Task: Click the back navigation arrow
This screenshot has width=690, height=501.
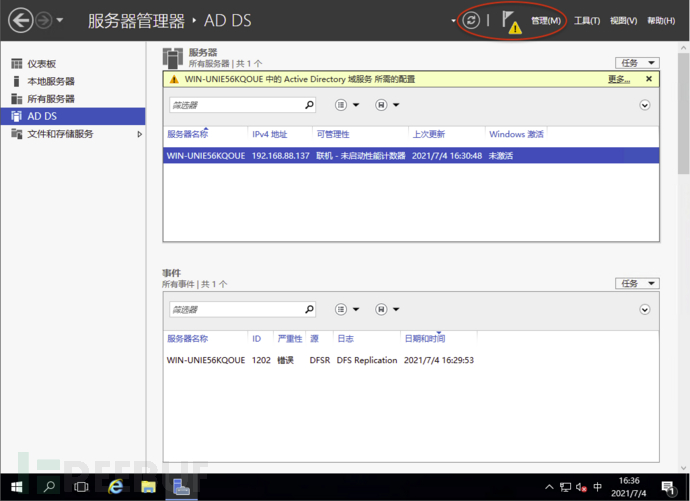Action: point(19,20)
